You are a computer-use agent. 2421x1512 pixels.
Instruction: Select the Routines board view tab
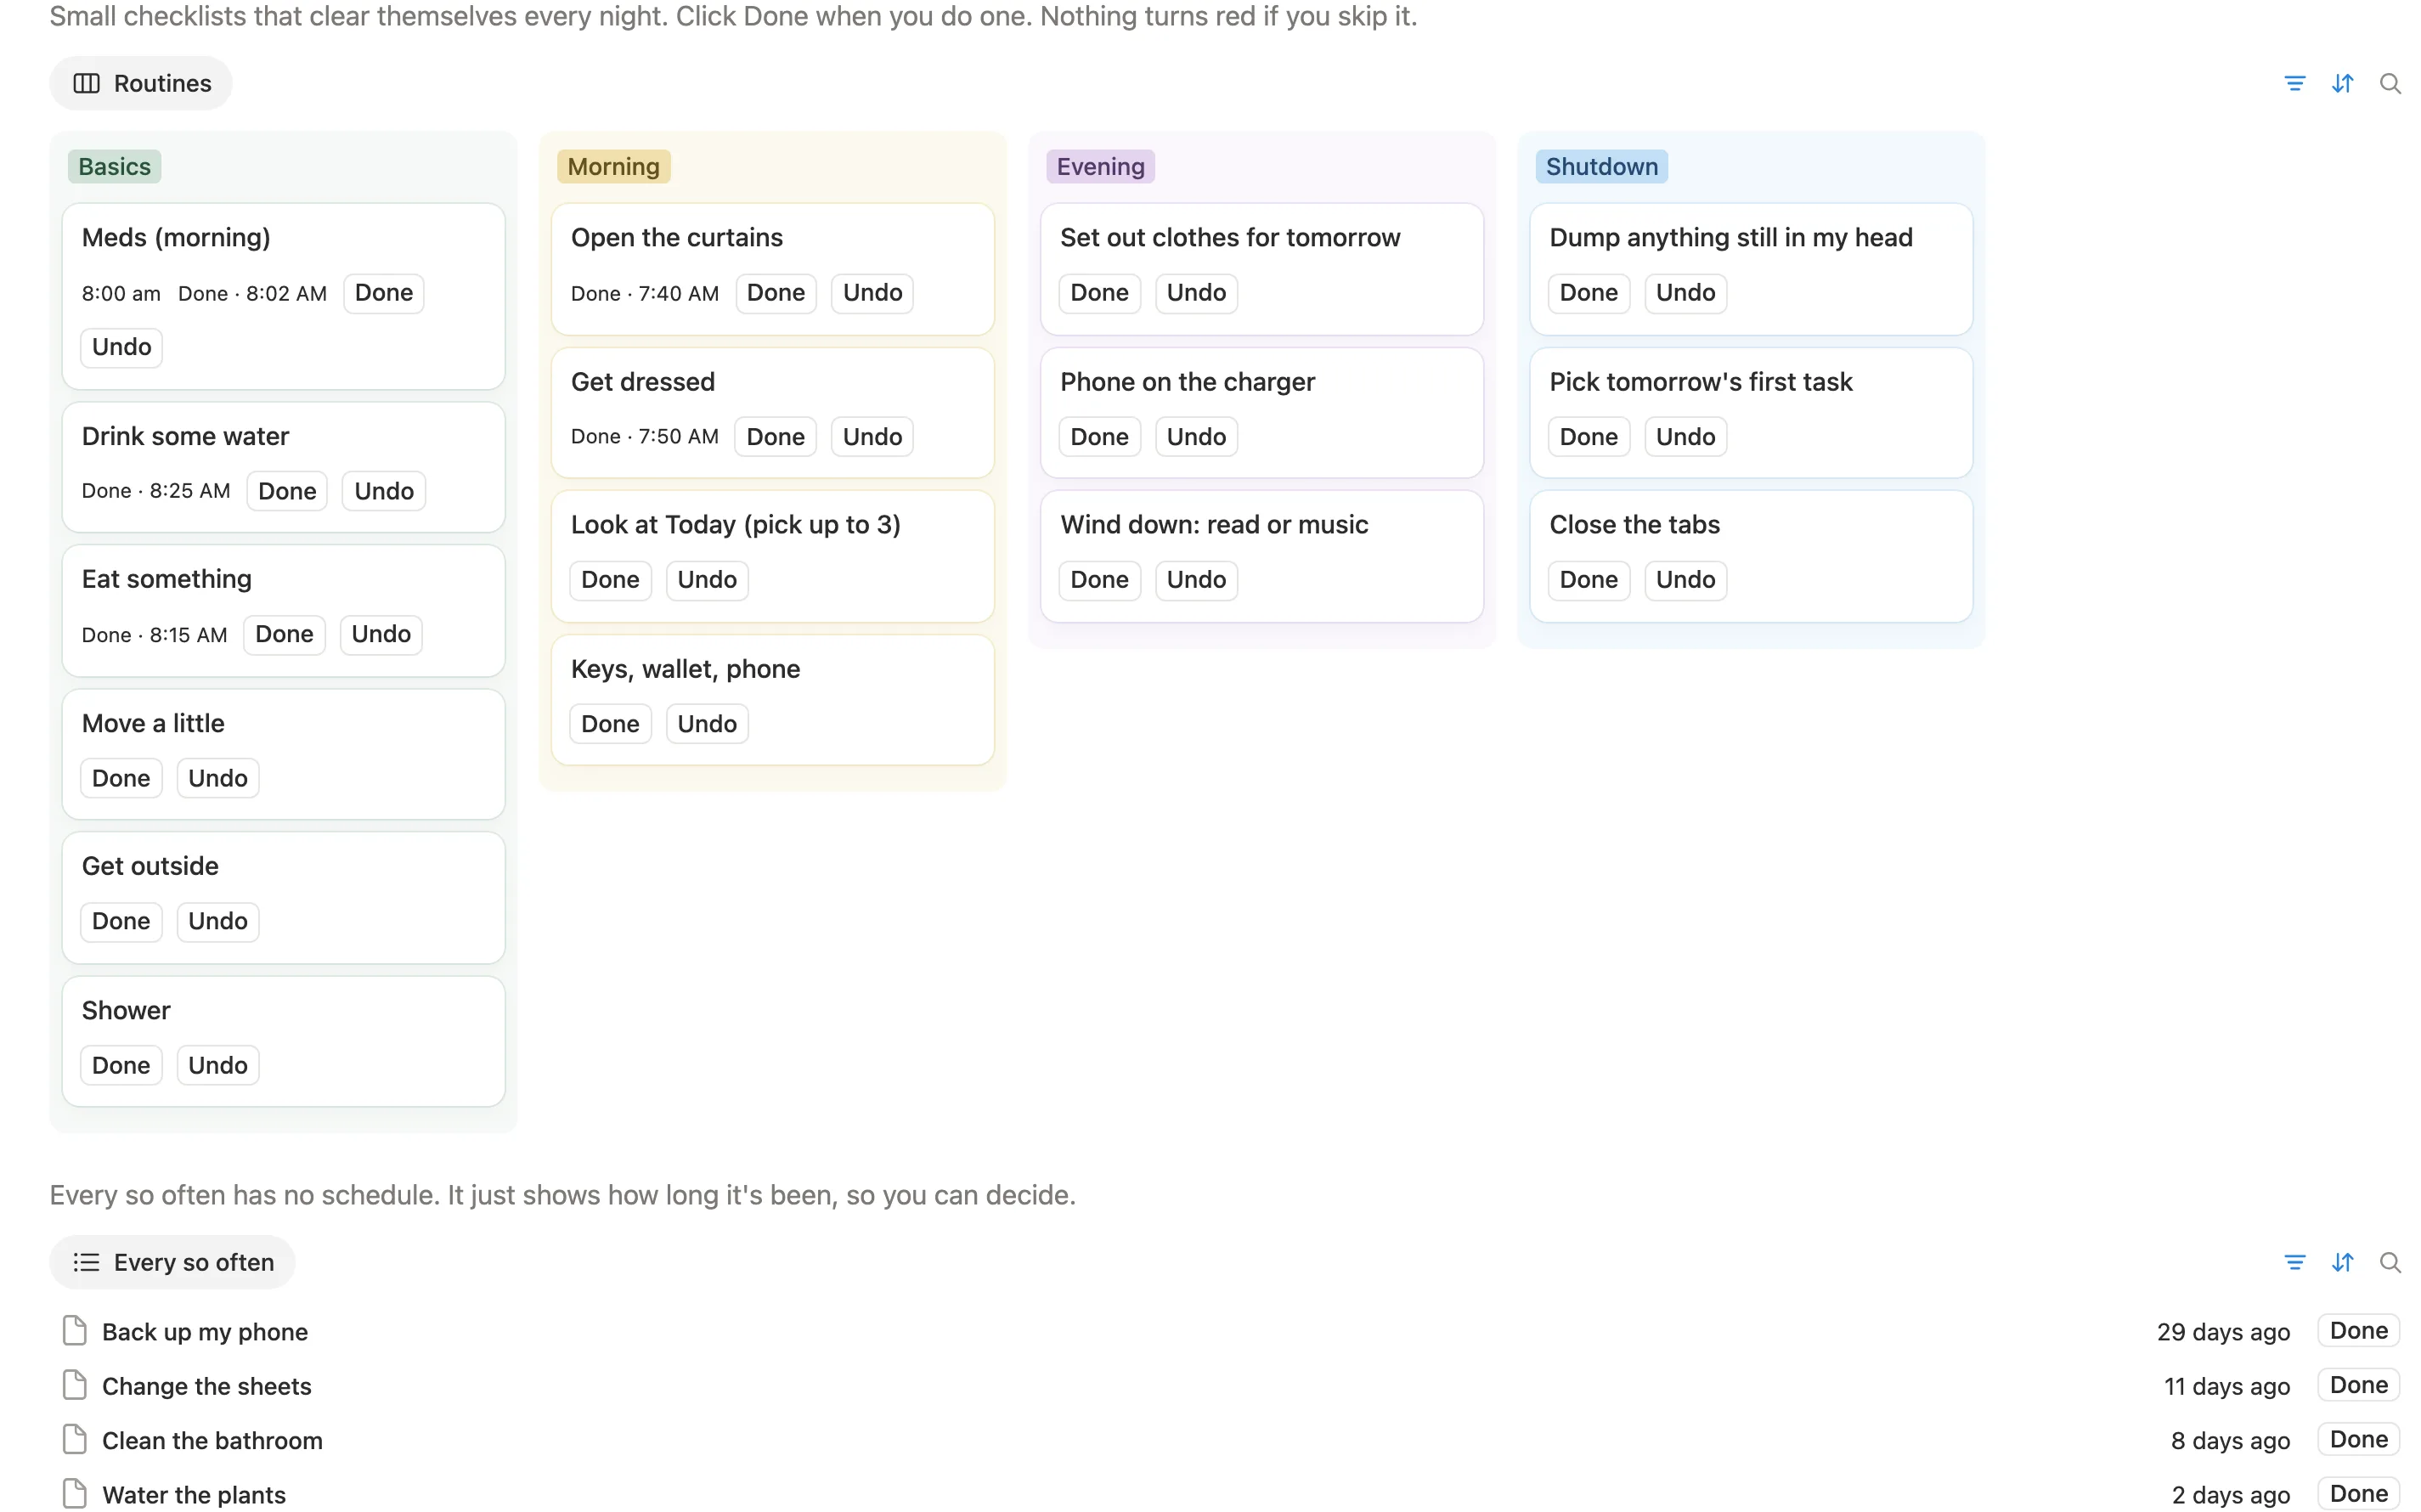141,83
